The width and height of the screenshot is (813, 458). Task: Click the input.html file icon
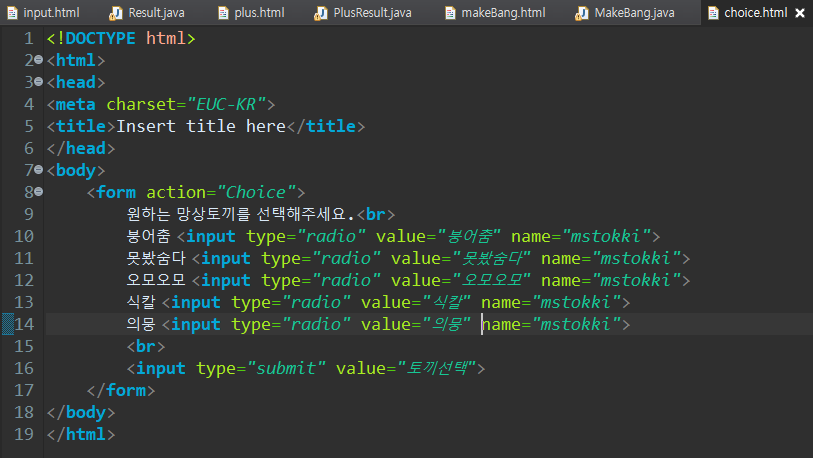(x=12, y=13)
